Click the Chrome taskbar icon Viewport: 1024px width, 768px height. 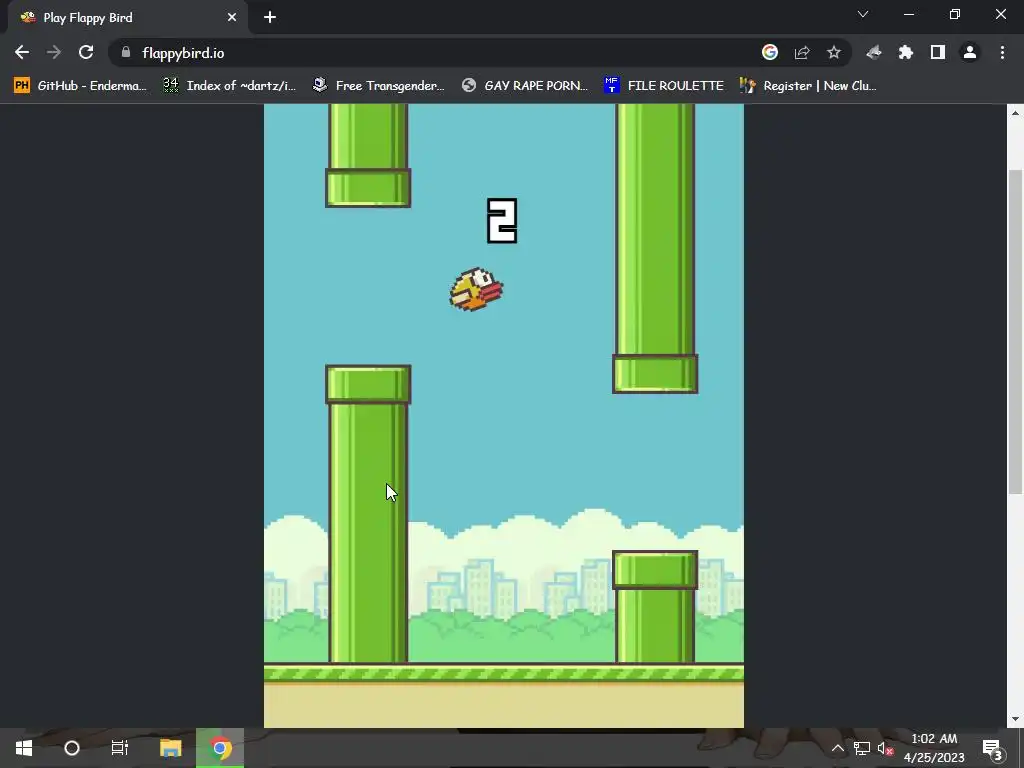coord(220,748)
